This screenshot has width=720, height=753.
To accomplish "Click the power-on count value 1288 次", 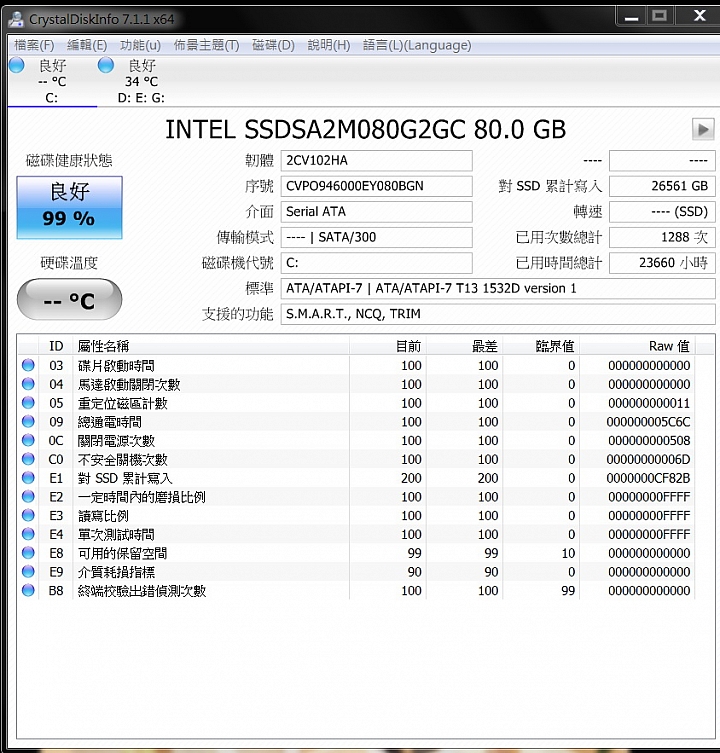I will pos(662,237).
